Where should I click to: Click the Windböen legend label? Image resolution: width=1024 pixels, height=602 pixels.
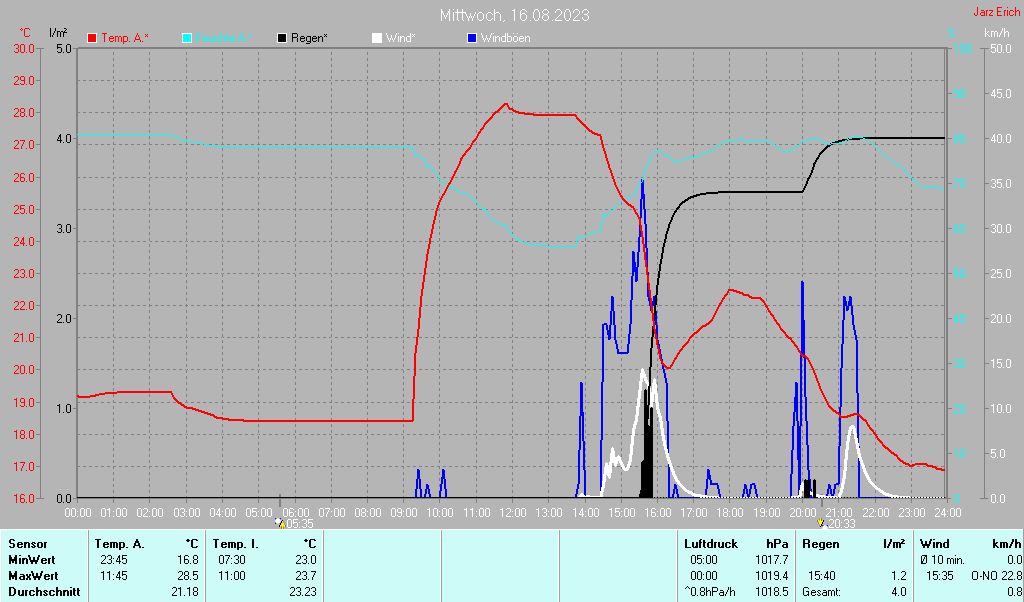[506, 38]
